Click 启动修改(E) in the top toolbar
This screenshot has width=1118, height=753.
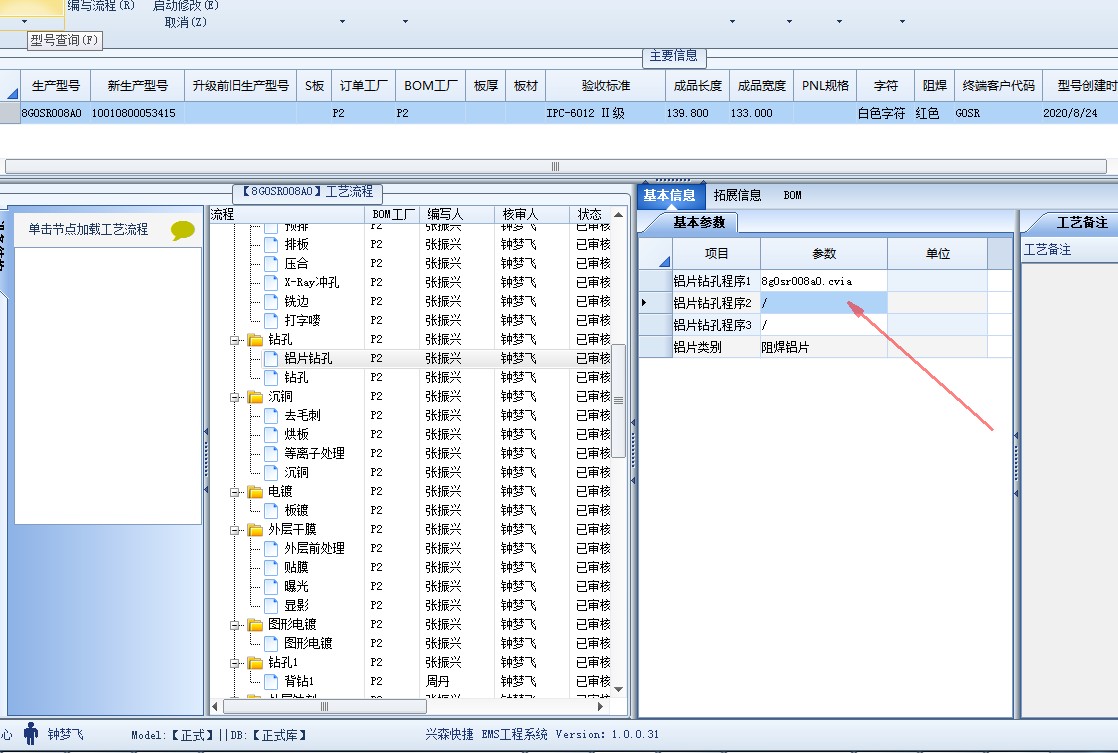[185, 6]
